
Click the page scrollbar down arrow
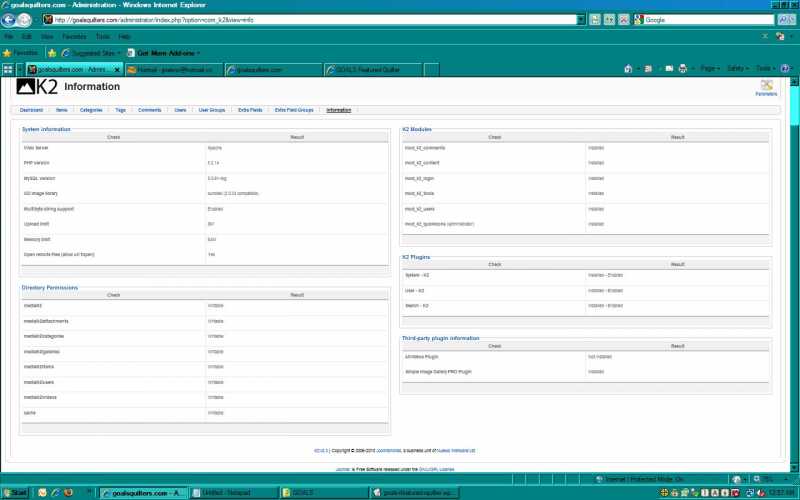[794, 467]
